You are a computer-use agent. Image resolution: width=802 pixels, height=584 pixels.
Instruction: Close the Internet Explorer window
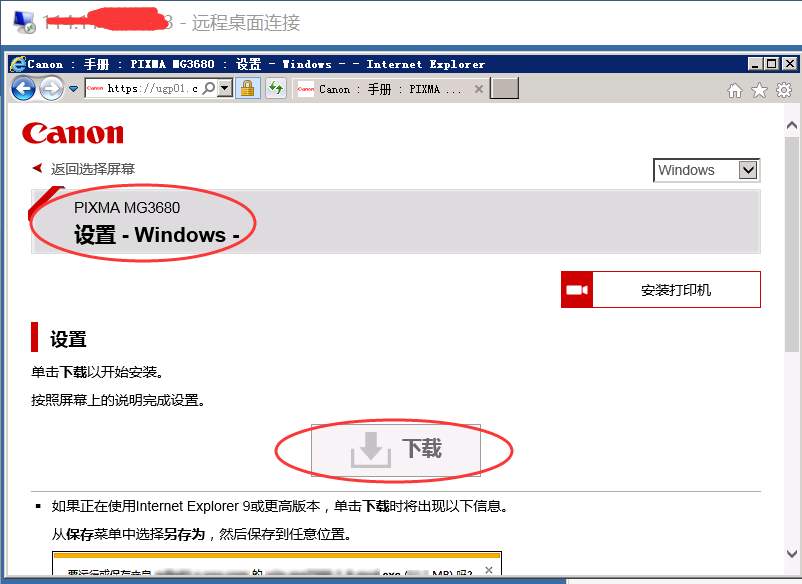(x=790, y=64)
